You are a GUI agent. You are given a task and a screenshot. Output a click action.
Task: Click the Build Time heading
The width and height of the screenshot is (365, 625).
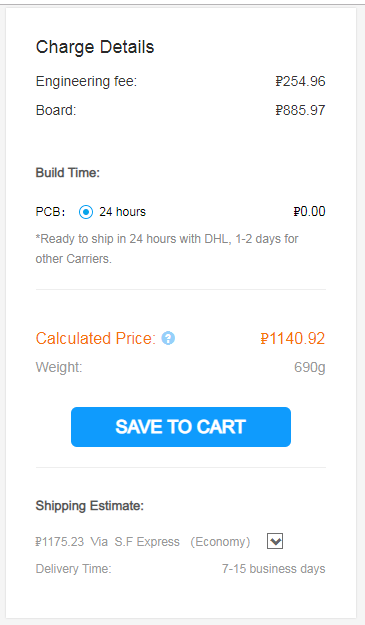tap(68, 173)
